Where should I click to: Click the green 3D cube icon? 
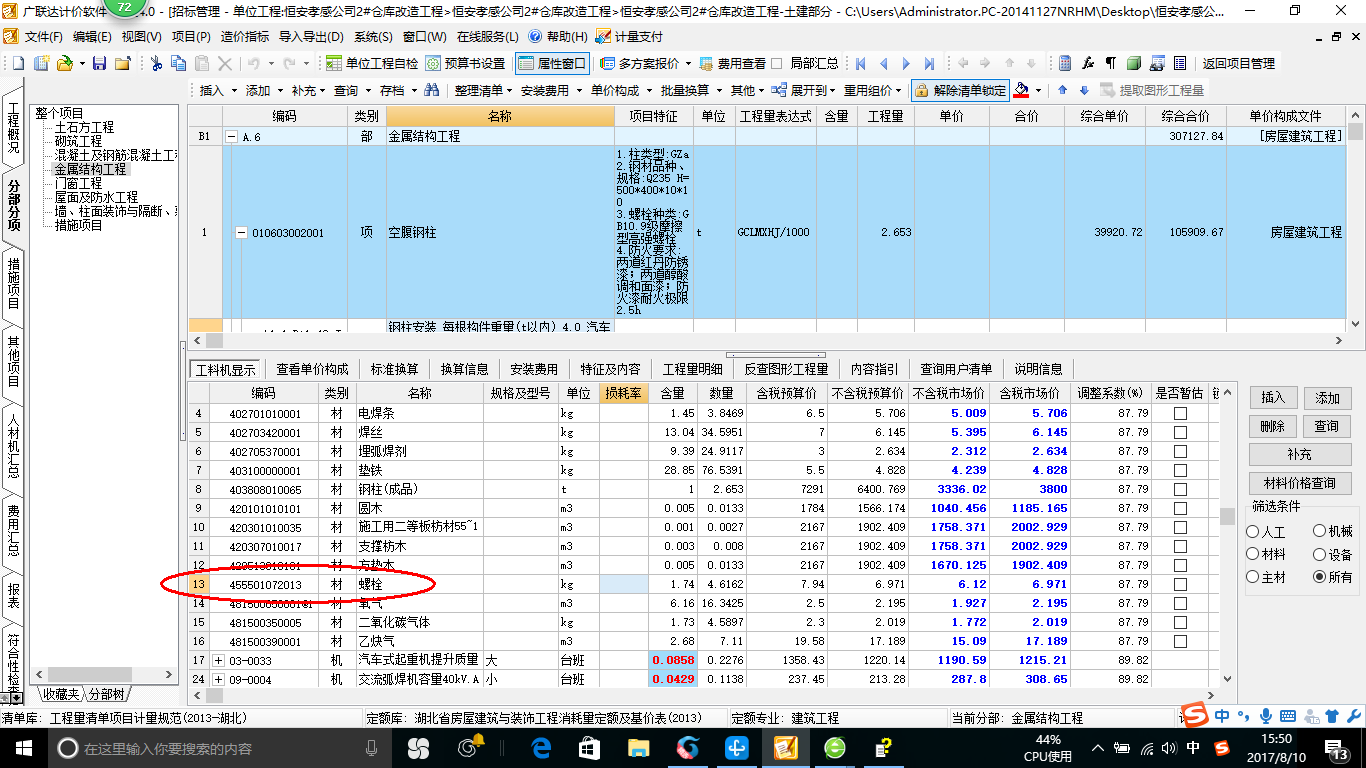tap(1134, 63)
